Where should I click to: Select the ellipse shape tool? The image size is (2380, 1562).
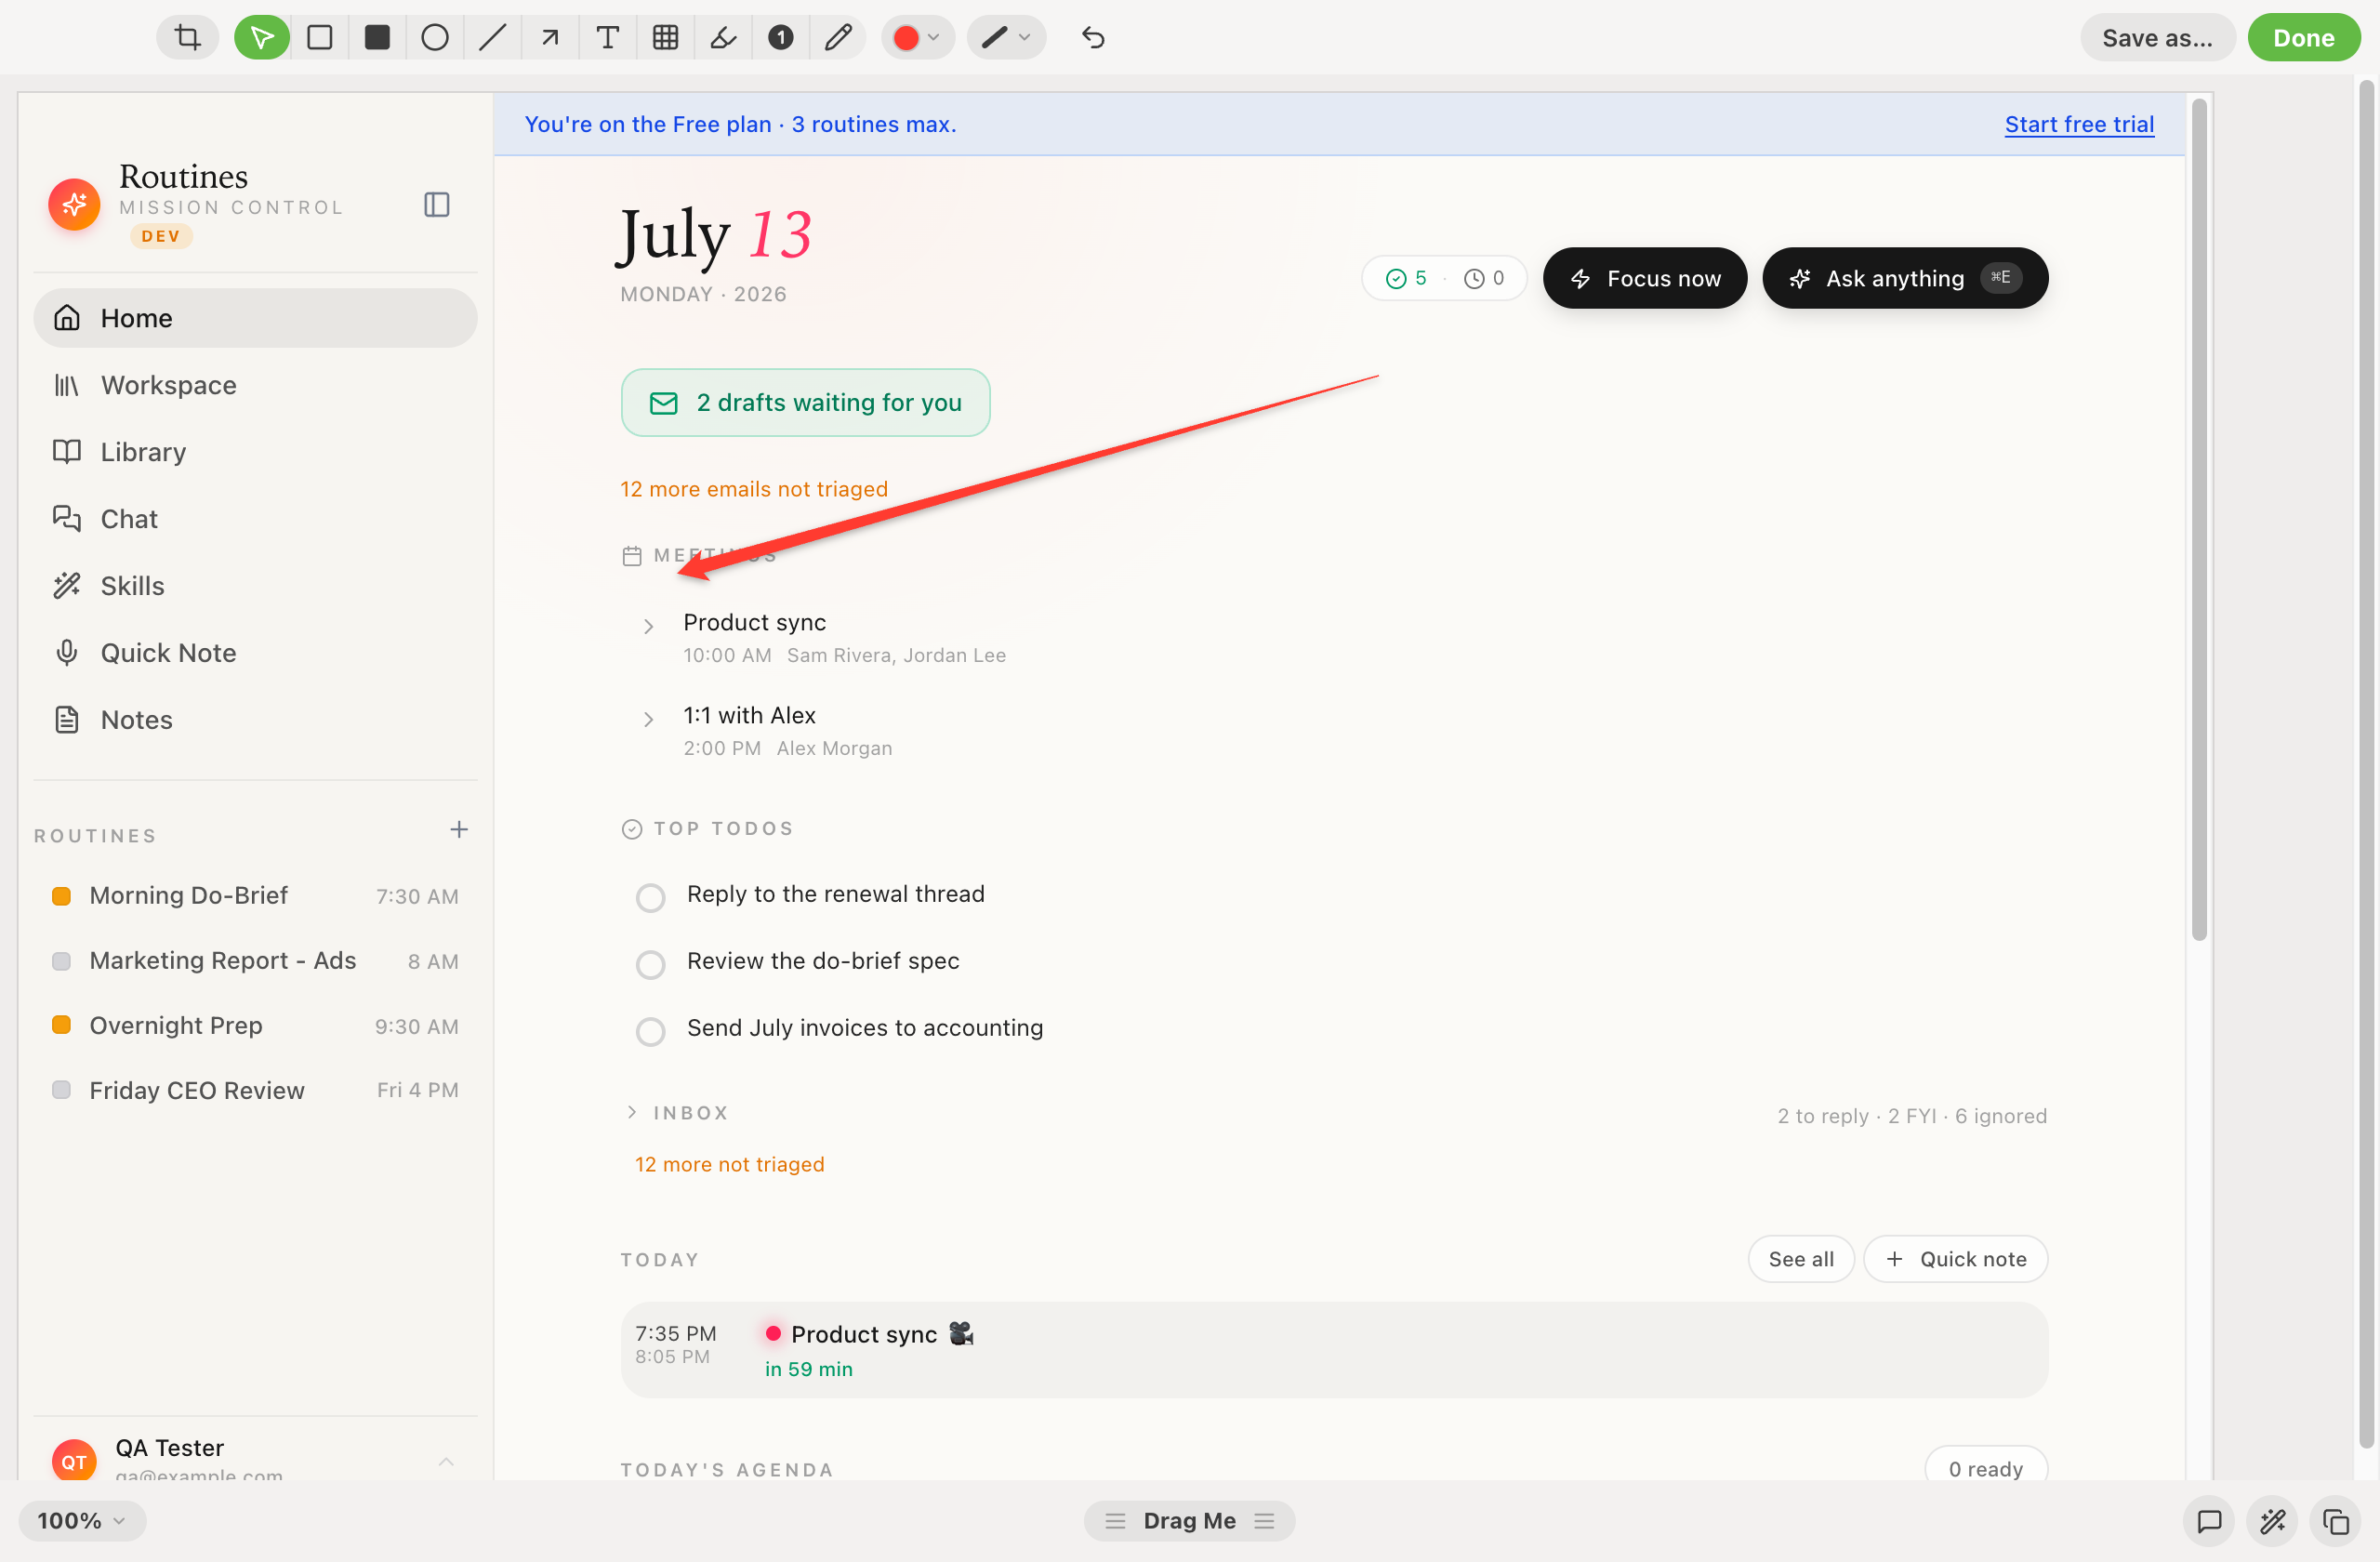pyautogui.click(x=435, y=38)
